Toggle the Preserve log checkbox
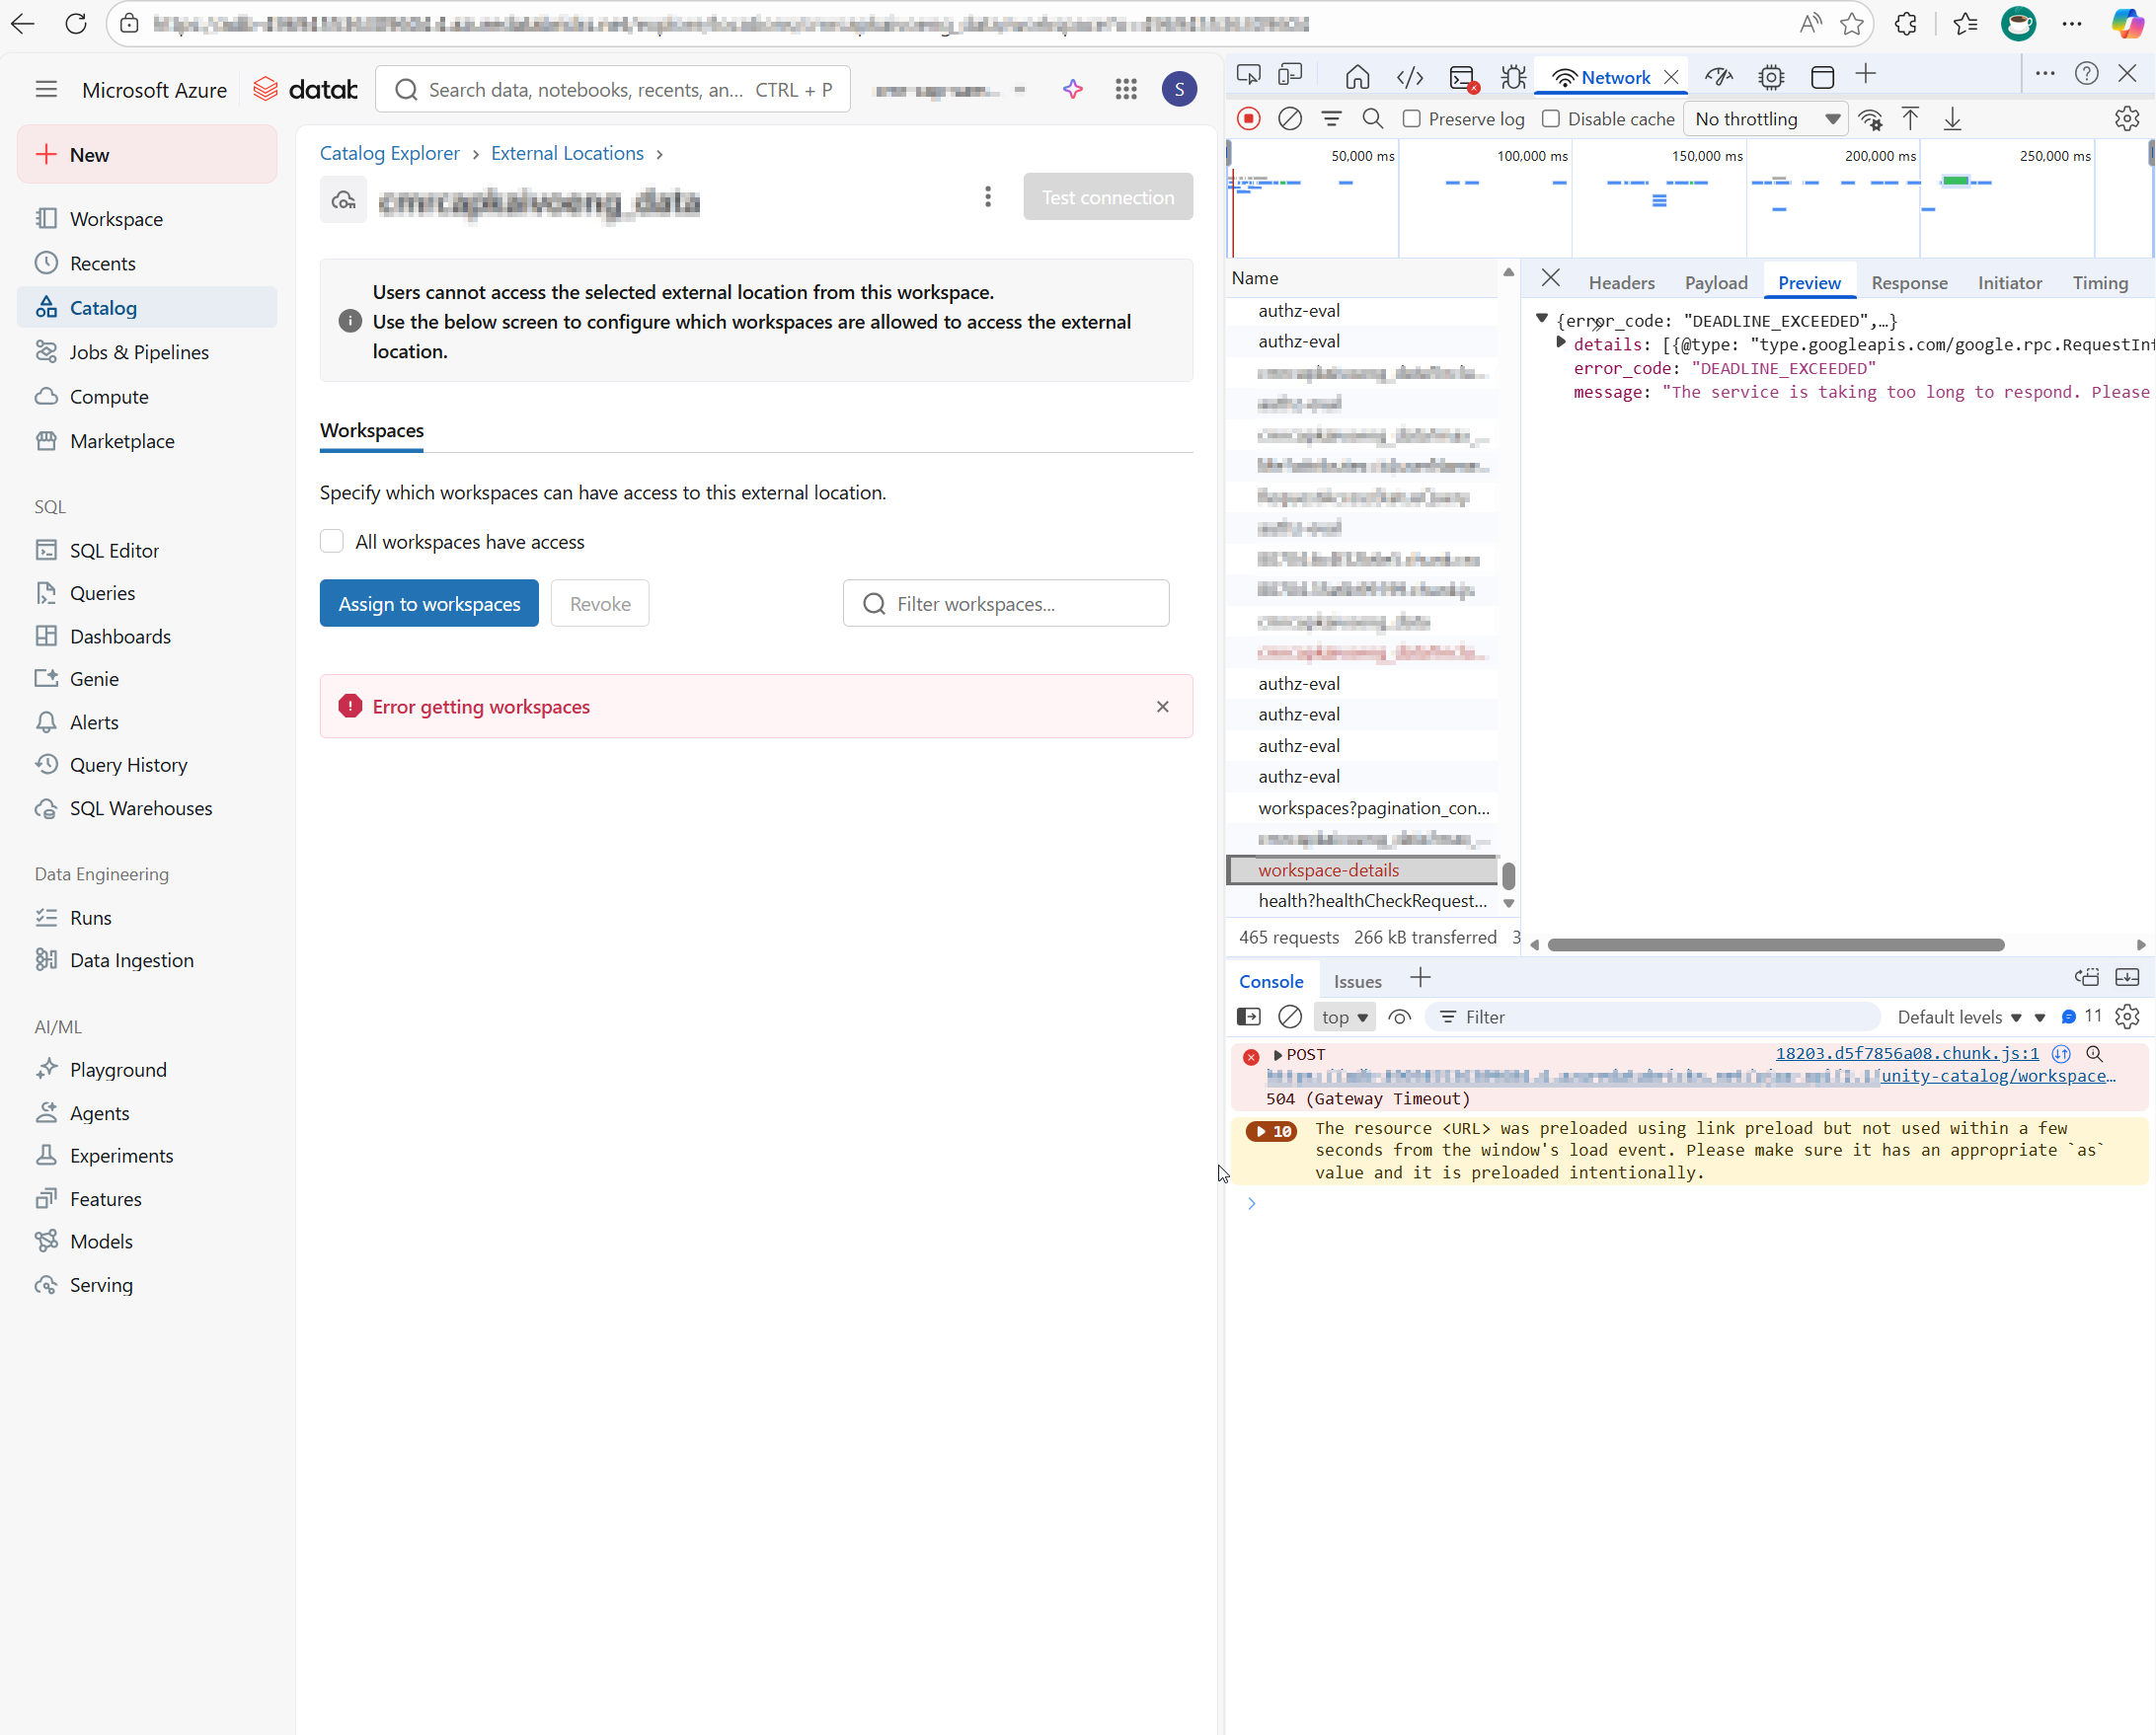The height and width of the screenshot is (1735, 2156). [x=1412, y=119]
